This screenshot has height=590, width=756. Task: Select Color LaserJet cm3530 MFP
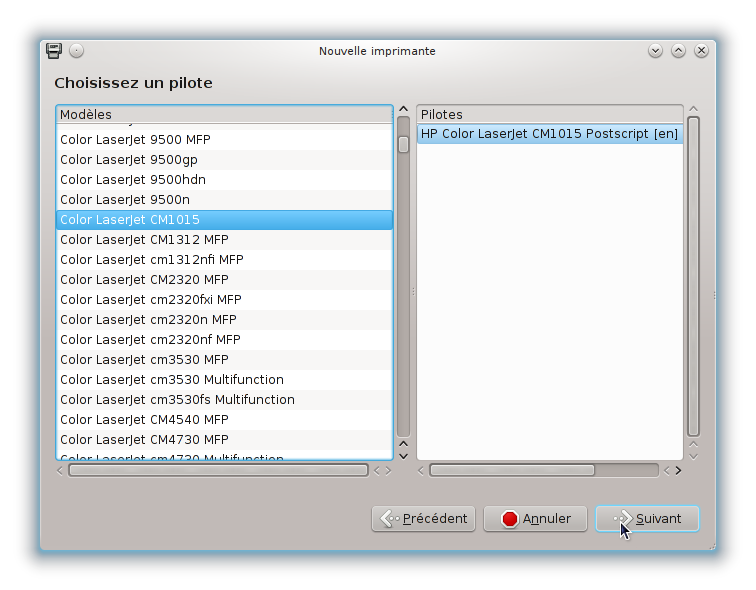224,360
